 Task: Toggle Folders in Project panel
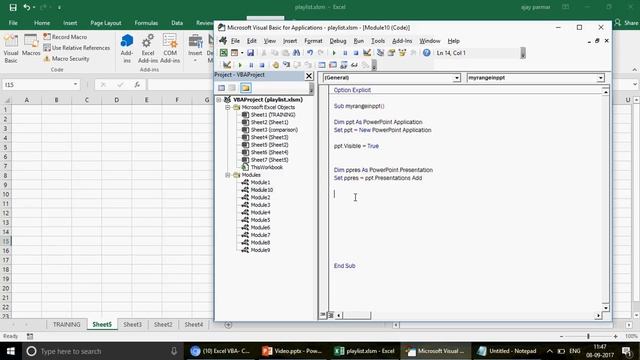click(x=245, y=88)
